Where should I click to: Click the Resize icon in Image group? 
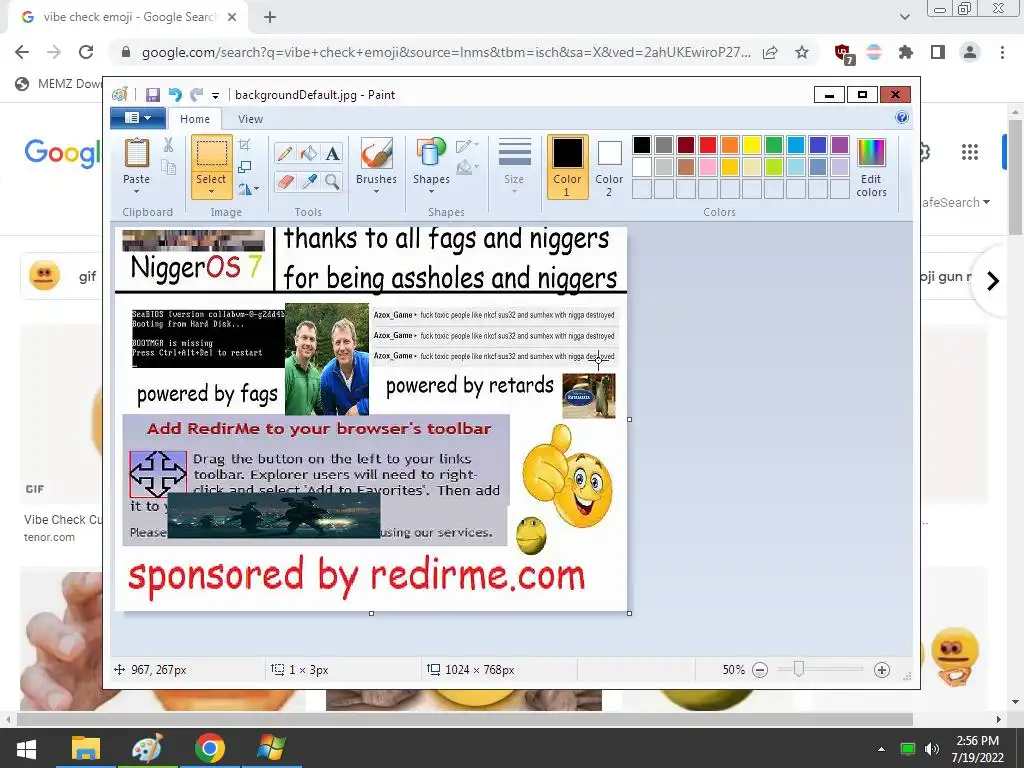click(245, 167)
